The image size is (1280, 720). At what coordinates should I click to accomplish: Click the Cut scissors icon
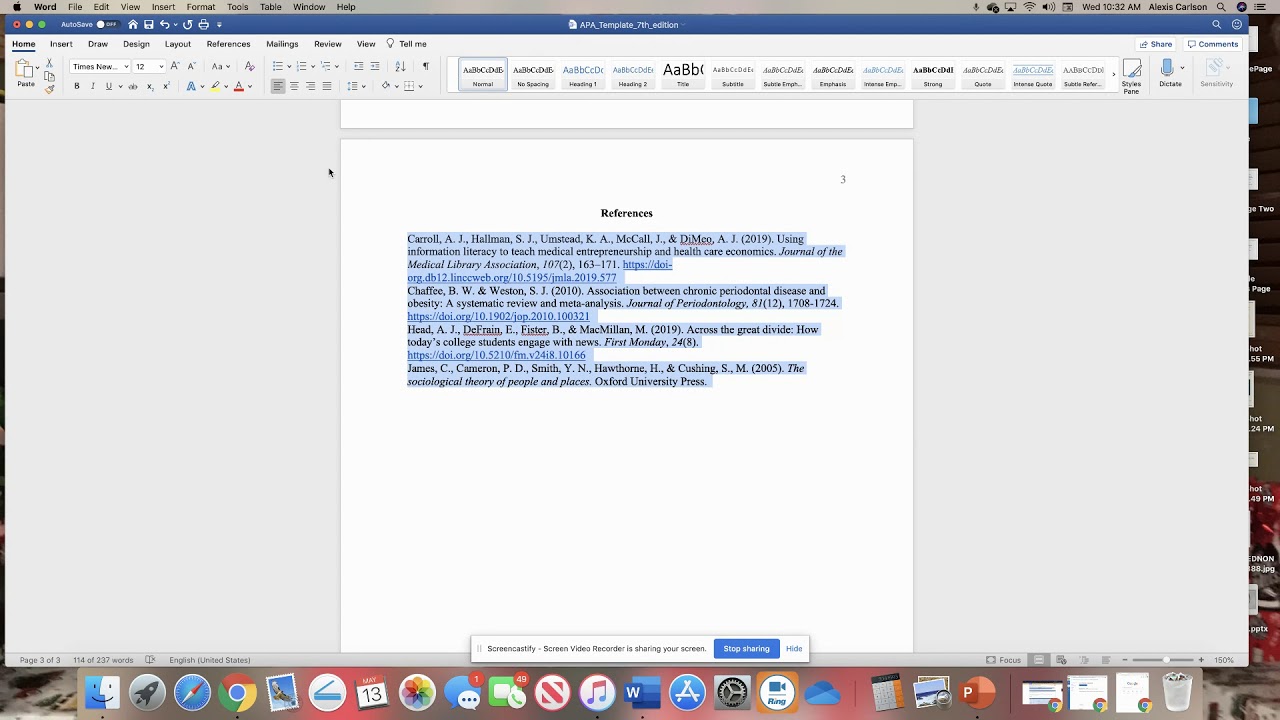pyautogui.click(x=49, y=63)
